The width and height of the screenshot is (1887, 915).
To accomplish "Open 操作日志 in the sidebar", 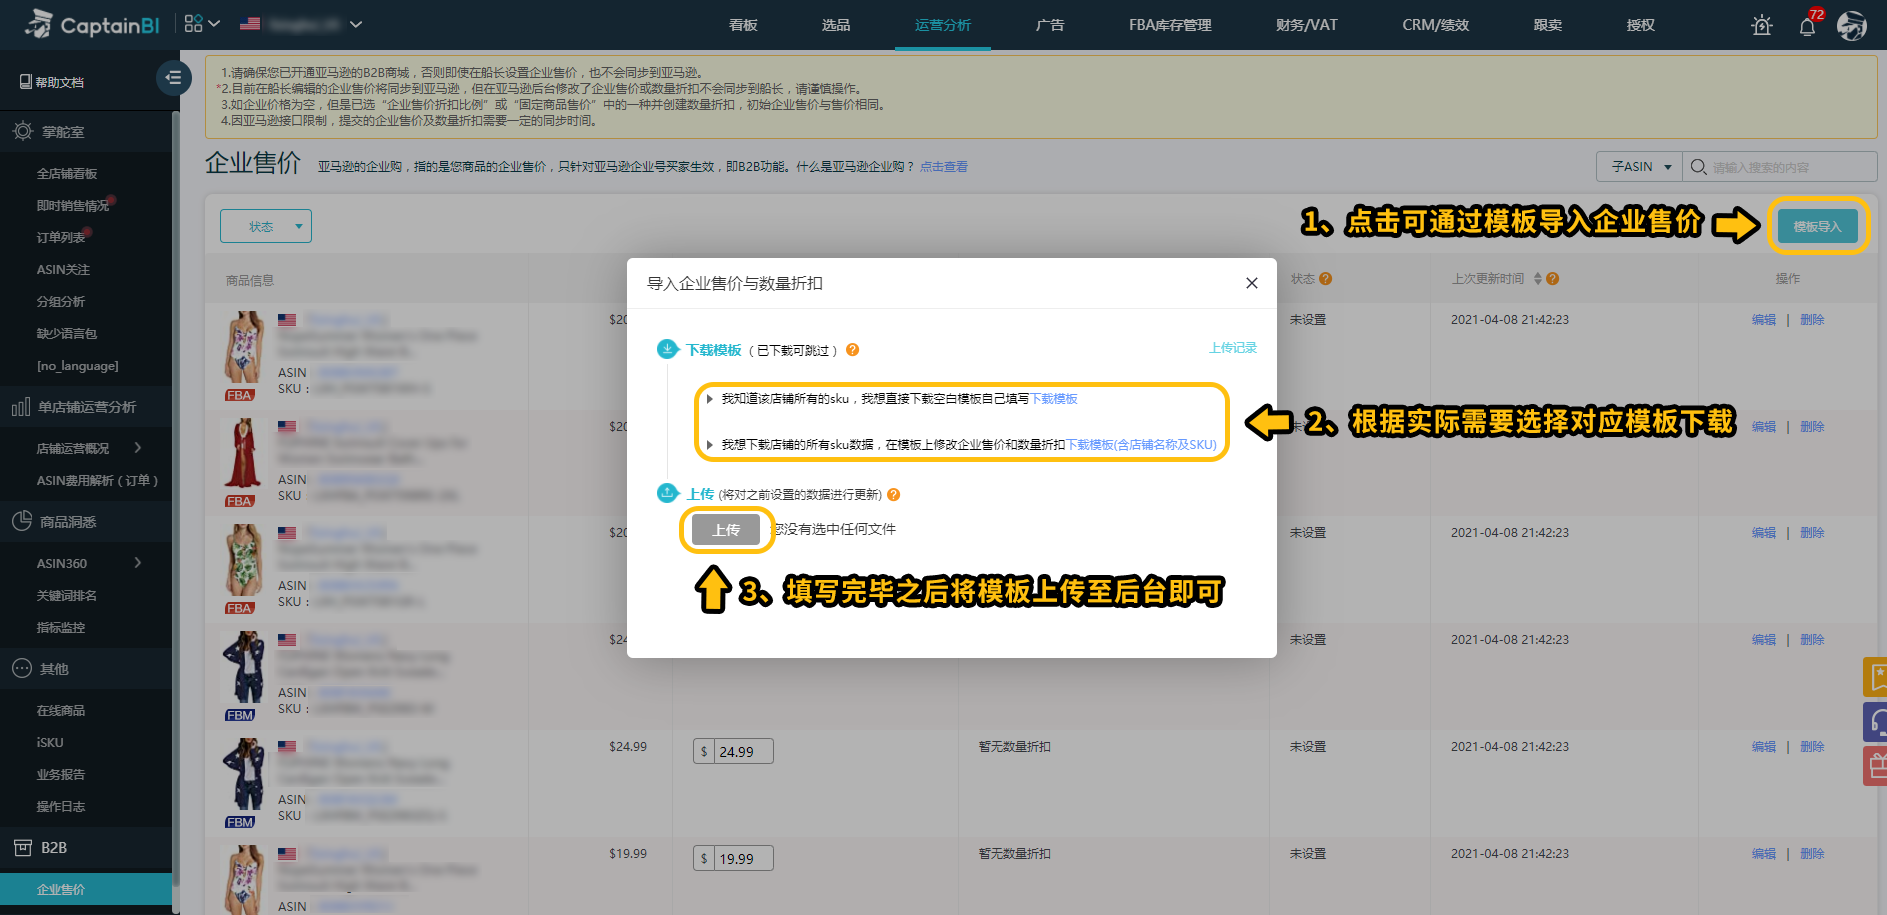I will click(61, 807).
